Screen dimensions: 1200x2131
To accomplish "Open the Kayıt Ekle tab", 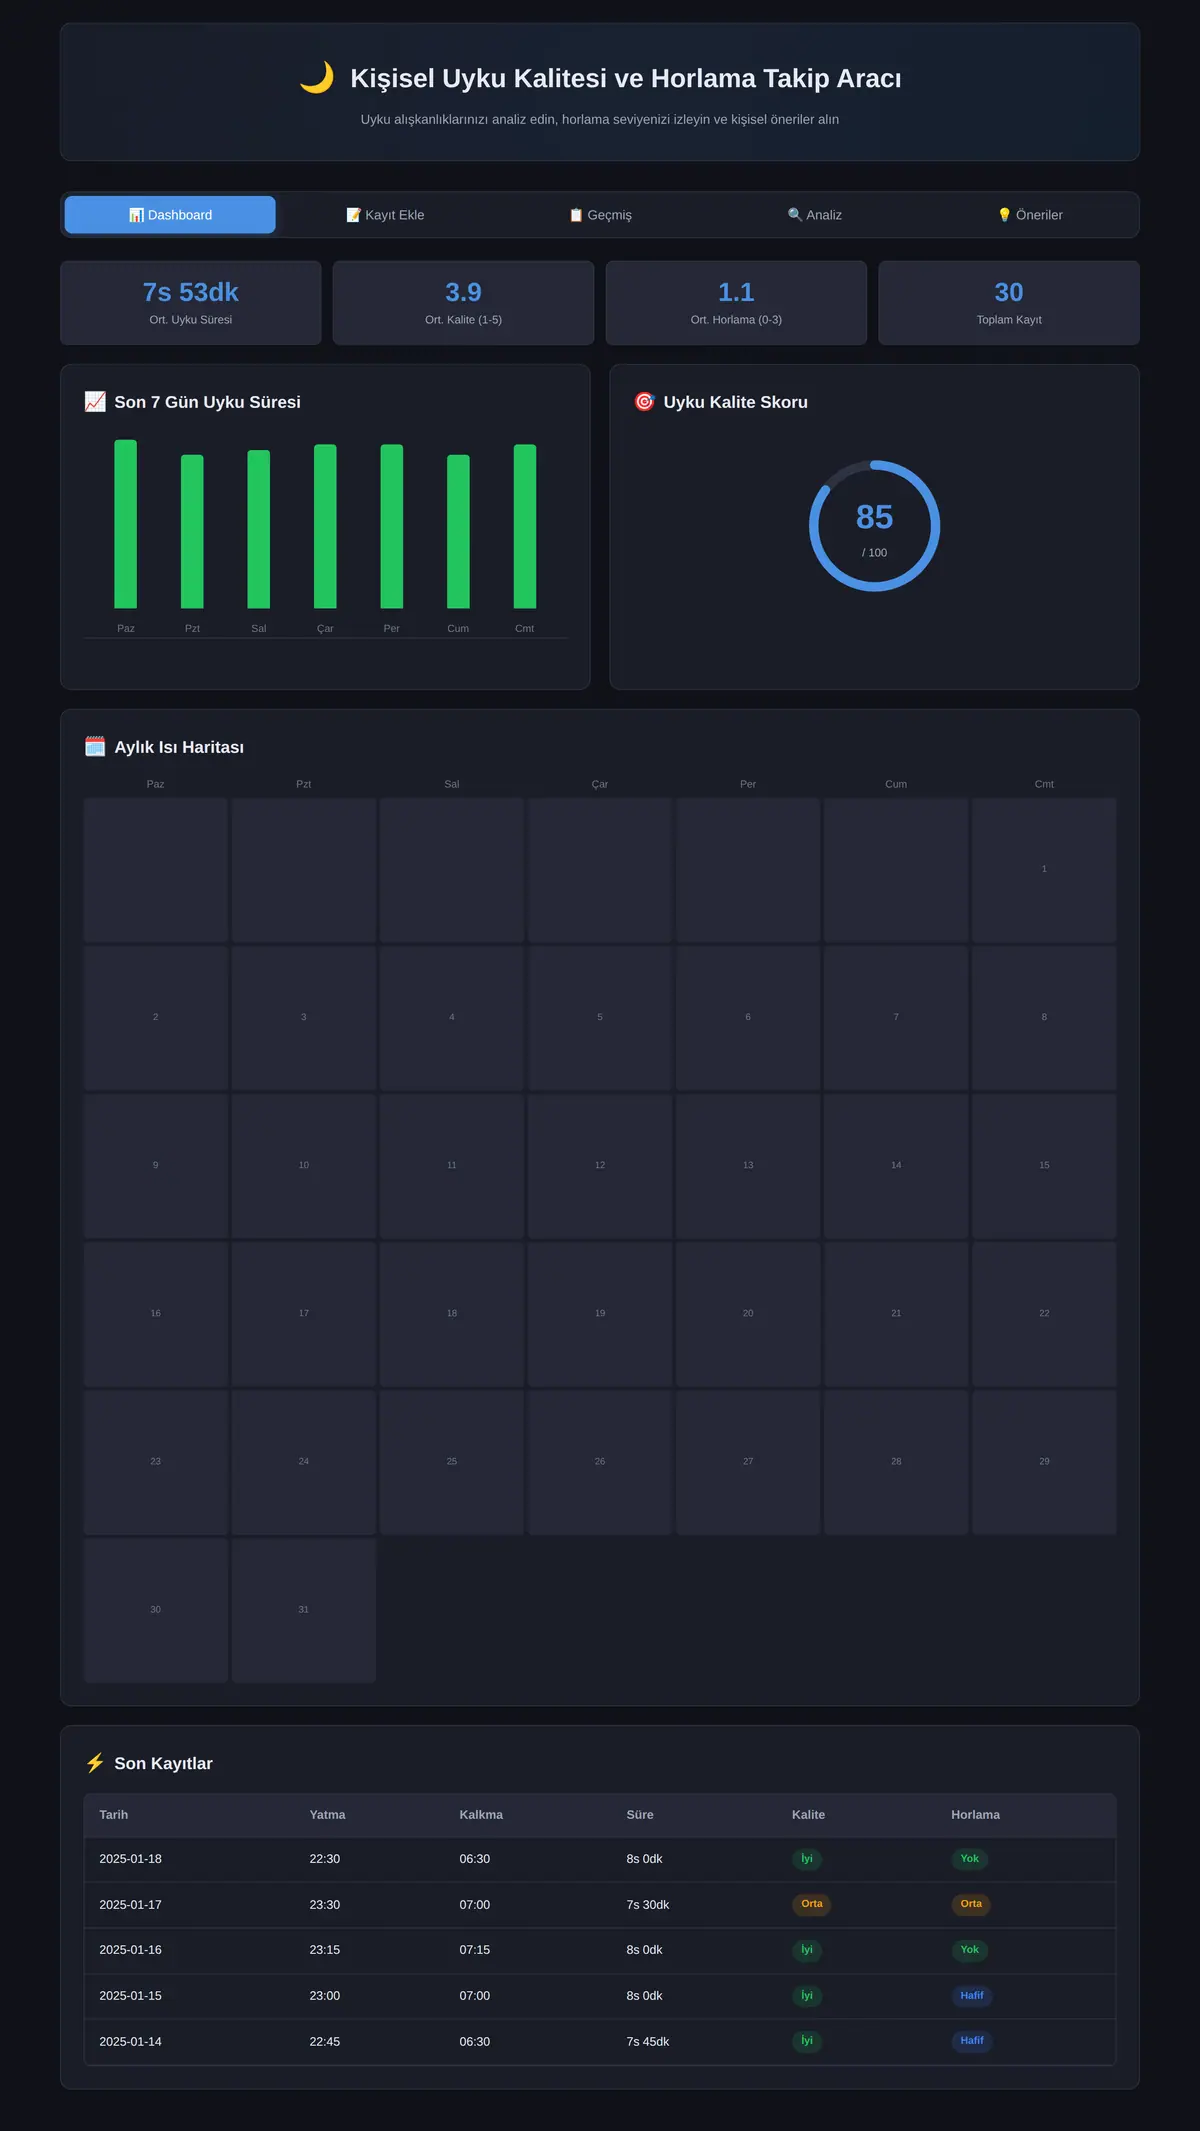I will pos(385,215).
